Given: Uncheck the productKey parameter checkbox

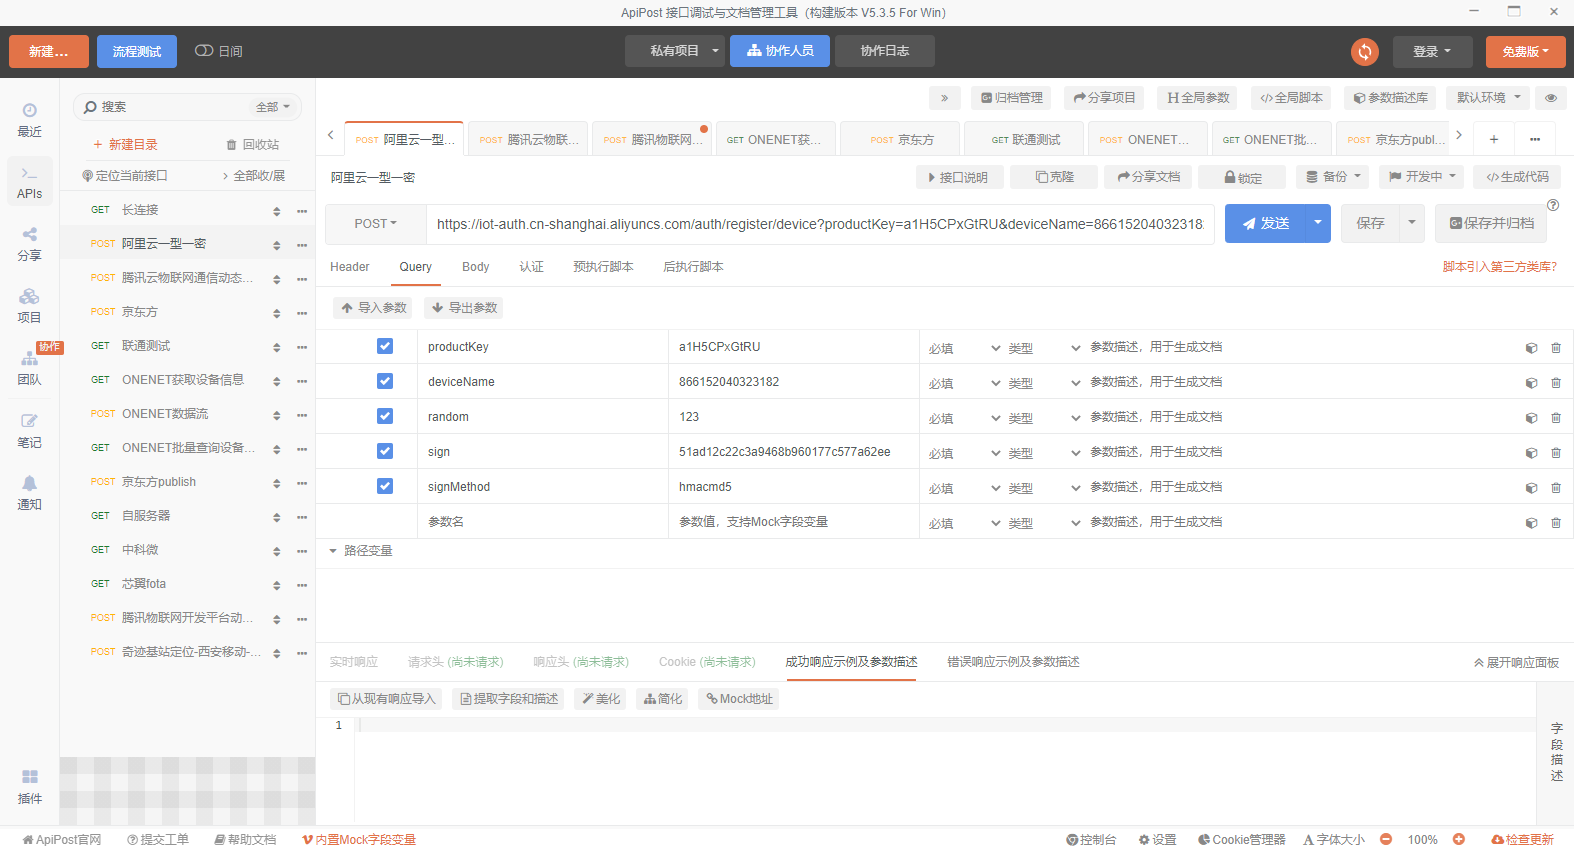Looking at the screenshot, I should (385, 346).
